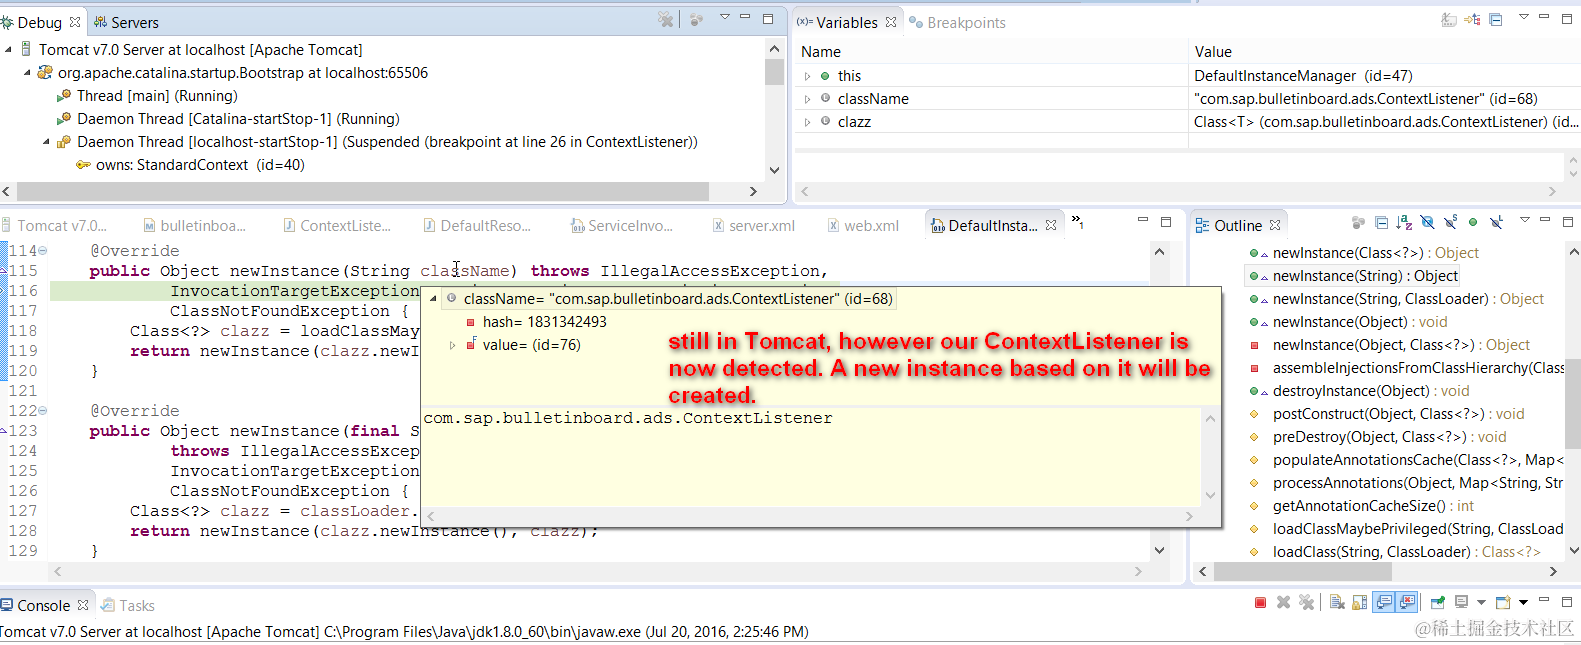The width and height of the screenshot is (1581, 645).
Task: Expand the clazz variable row
Action: pos(808,122)
